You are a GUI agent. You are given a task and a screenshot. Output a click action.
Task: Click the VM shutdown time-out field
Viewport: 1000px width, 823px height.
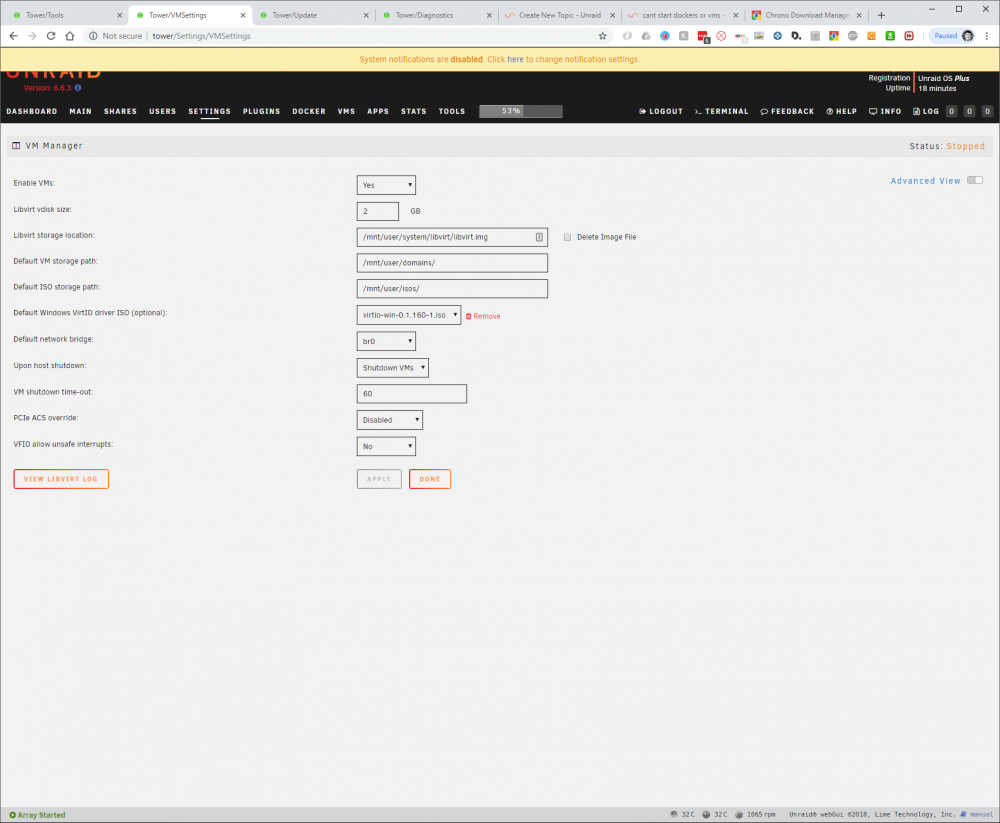411,394
